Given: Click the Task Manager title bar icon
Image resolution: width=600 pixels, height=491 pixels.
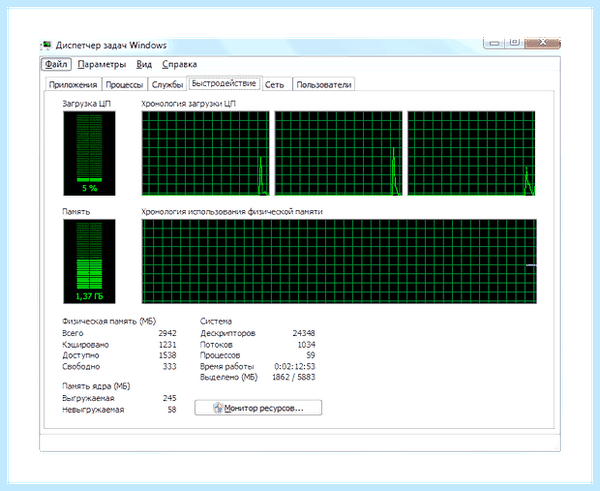Looking at the screenshot, I should (x=46, y=45).
